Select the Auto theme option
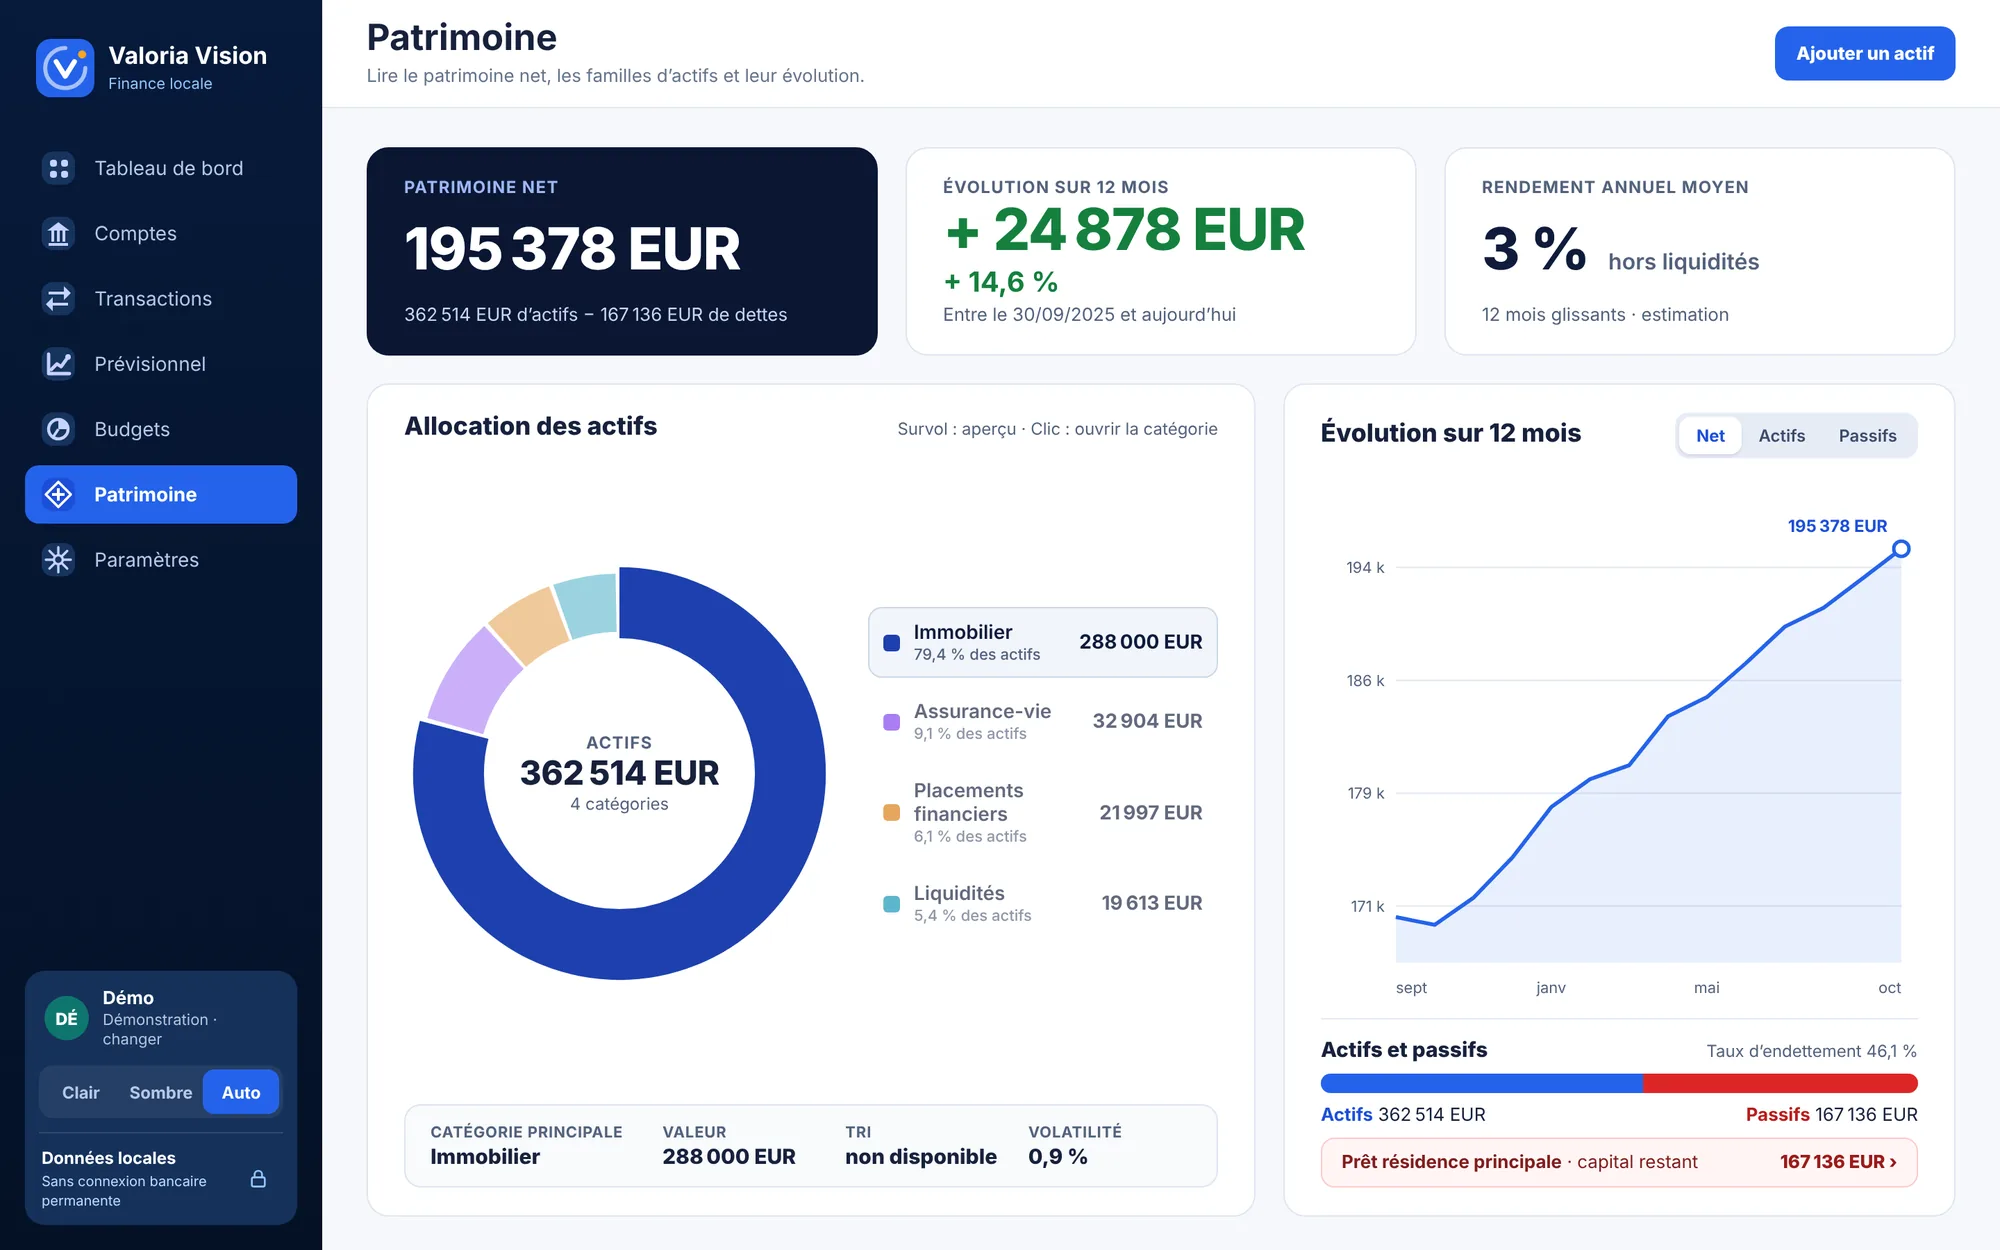Viewport: 2000px width, 1250px height. (241, 1092)
